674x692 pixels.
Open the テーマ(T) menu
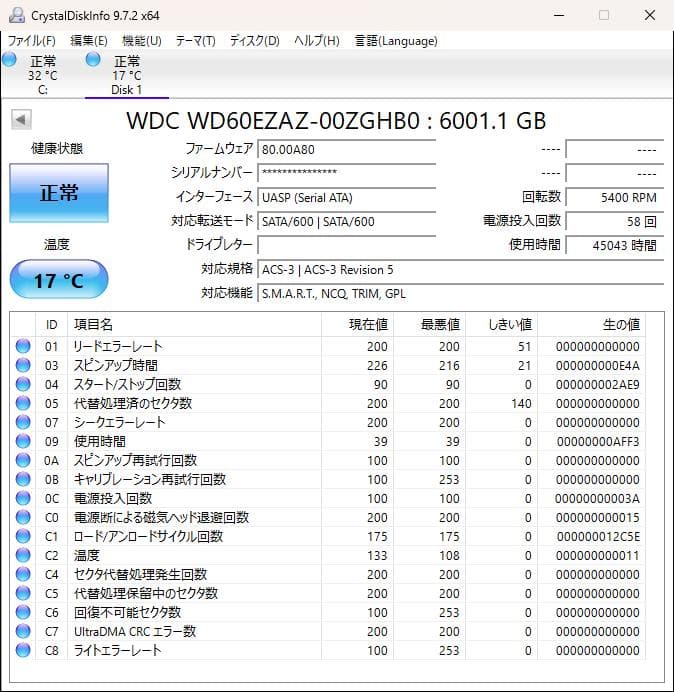click(196, 41)
